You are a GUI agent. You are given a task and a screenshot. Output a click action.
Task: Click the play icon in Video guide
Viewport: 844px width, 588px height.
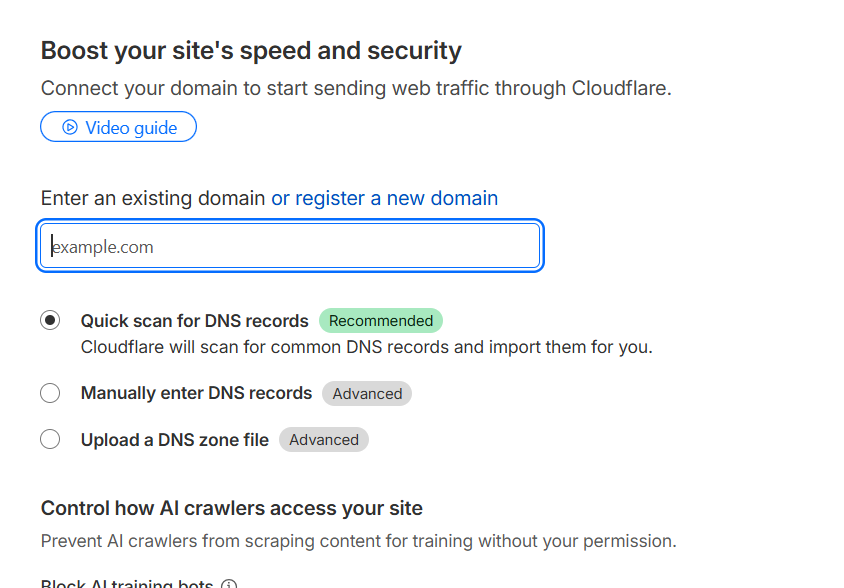click(70, 127)
